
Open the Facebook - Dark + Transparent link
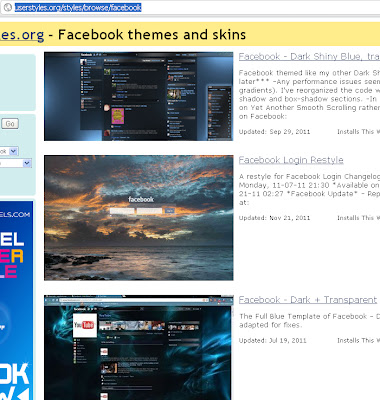click(x=308, y=300)
